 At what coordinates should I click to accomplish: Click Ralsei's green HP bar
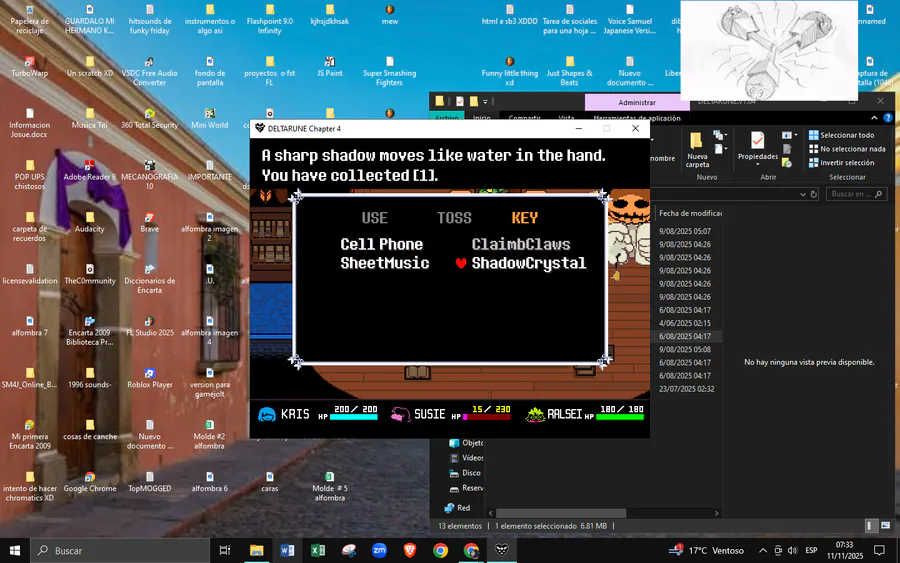620,417
